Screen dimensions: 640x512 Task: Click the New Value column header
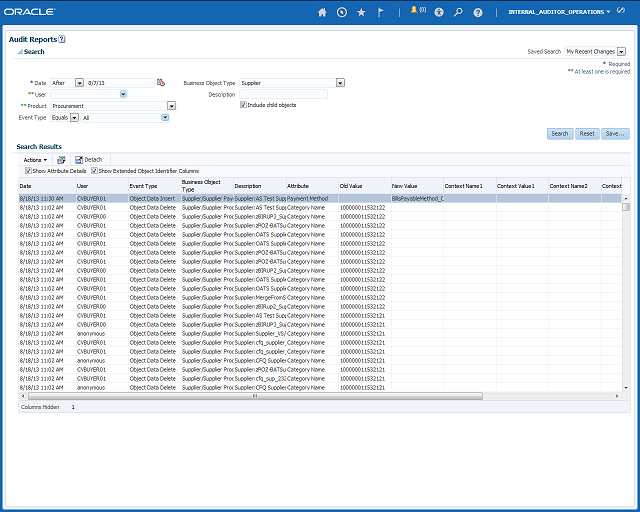(417, 186)
